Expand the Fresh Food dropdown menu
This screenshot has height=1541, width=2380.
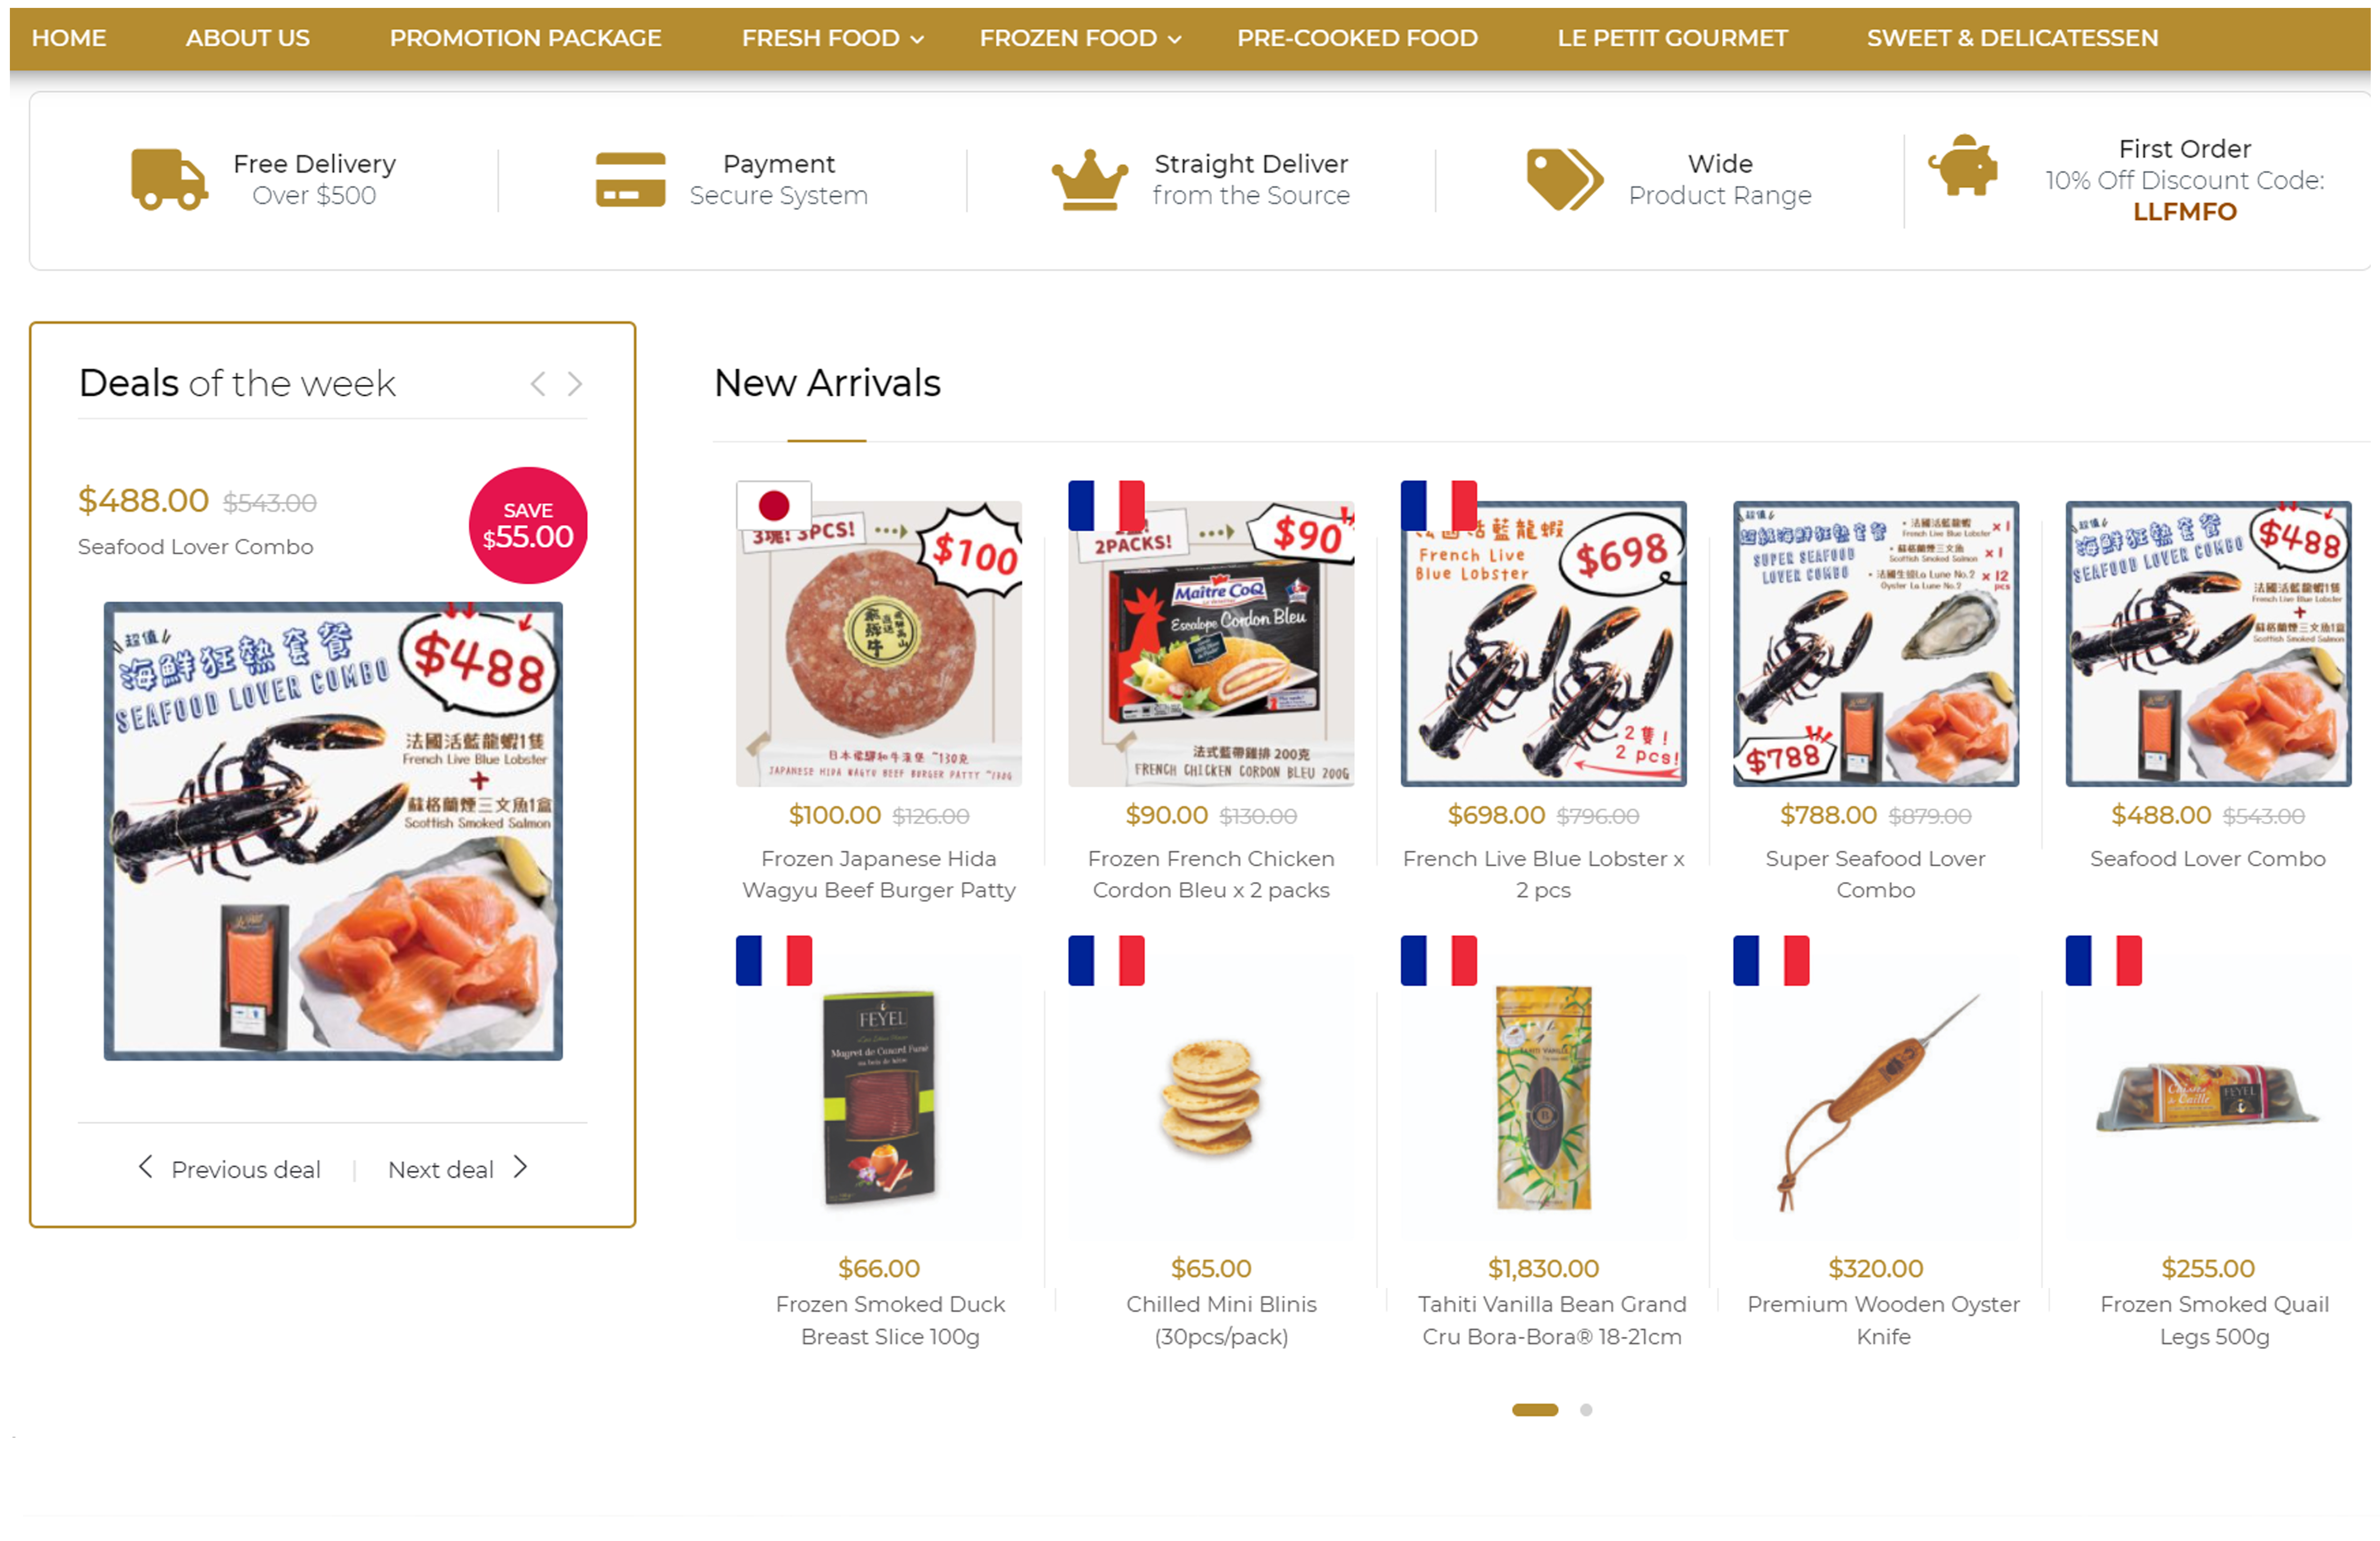(x=832, y=38)
